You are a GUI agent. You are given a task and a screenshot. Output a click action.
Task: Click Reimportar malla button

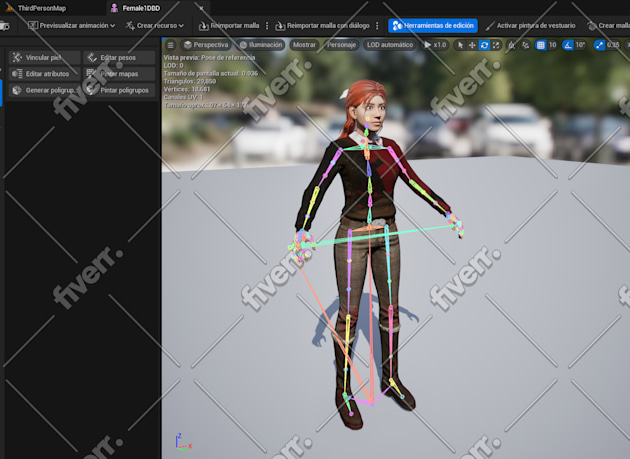point(229,25)
